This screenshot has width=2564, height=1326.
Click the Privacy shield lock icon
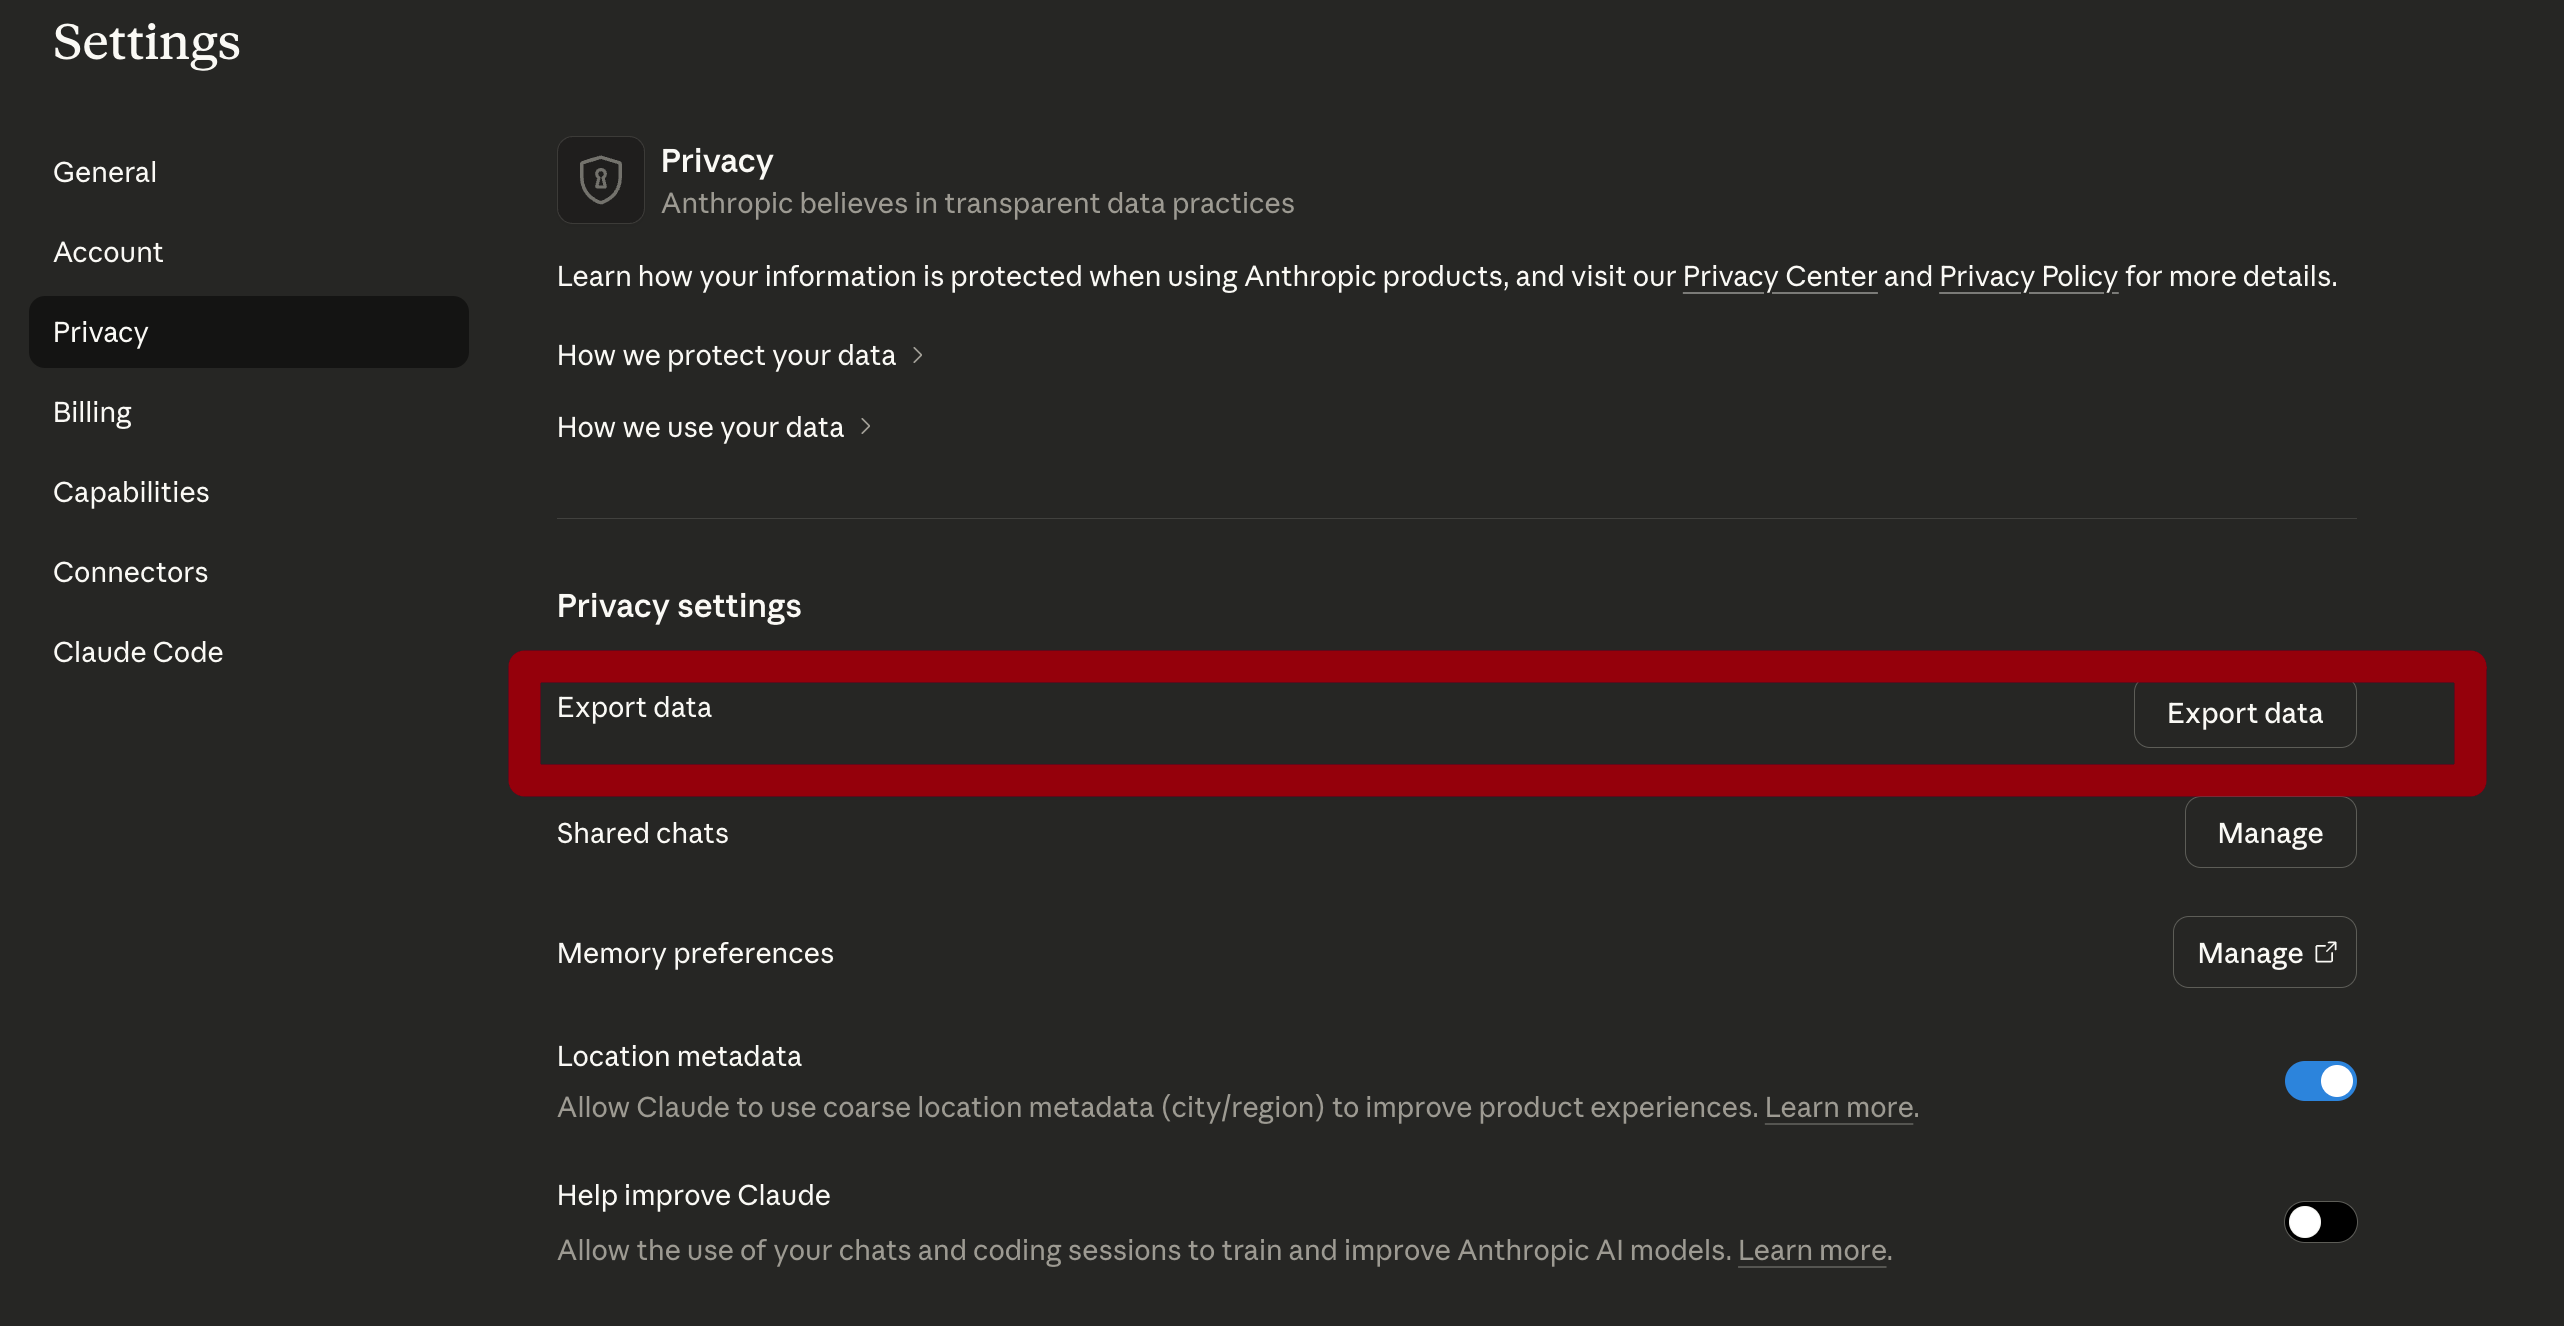600,180
